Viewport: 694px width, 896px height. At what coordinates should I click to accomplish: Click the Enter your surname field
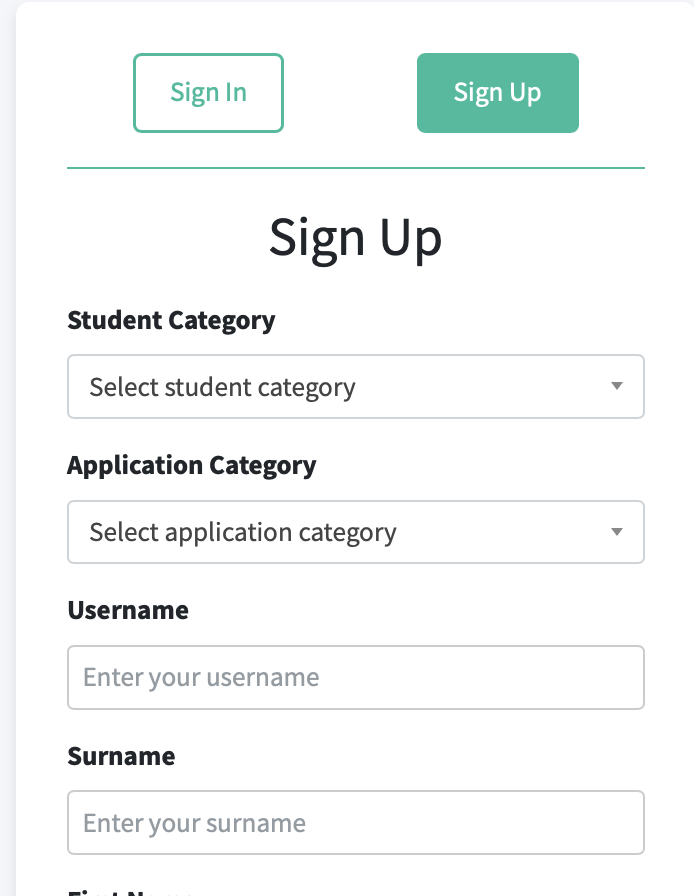point(356,822)
